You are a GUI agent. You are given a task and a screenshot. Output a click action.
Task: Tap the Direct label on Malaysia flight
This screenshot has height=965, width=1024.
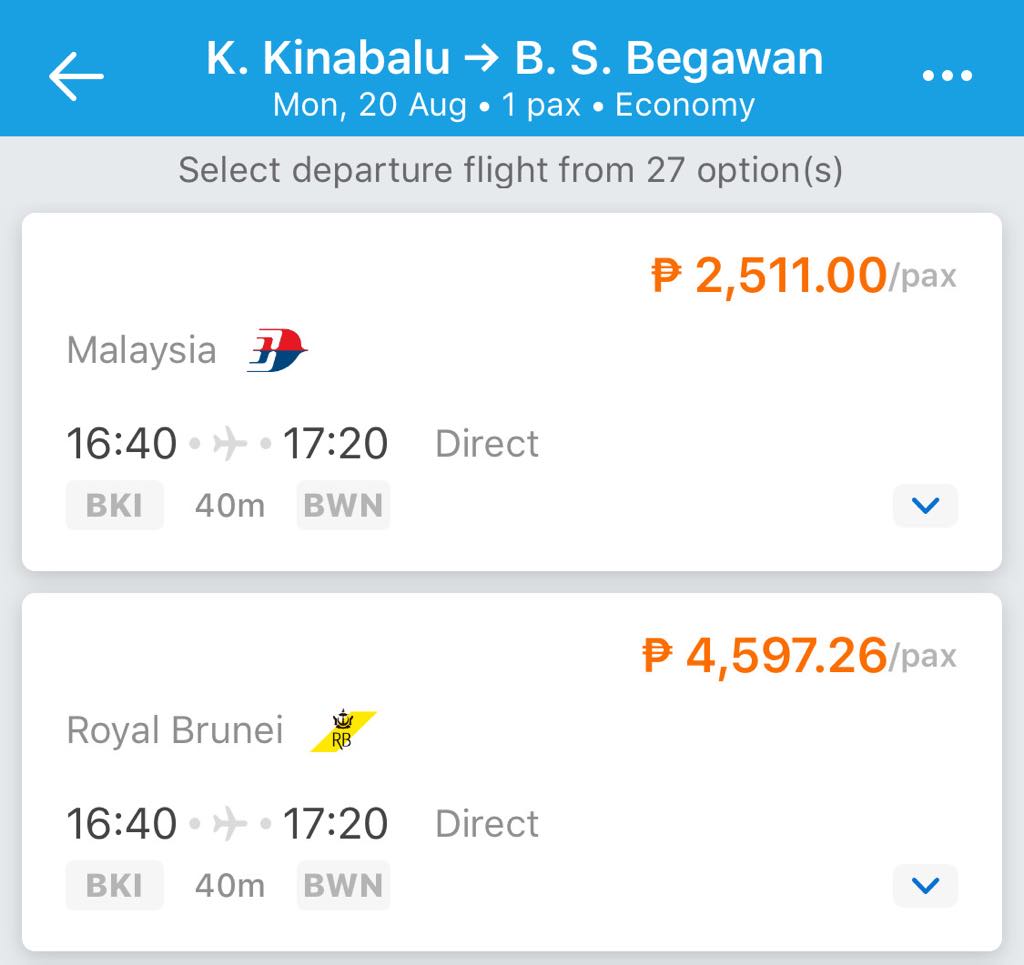pyautogui.click(x=487, y=444)
